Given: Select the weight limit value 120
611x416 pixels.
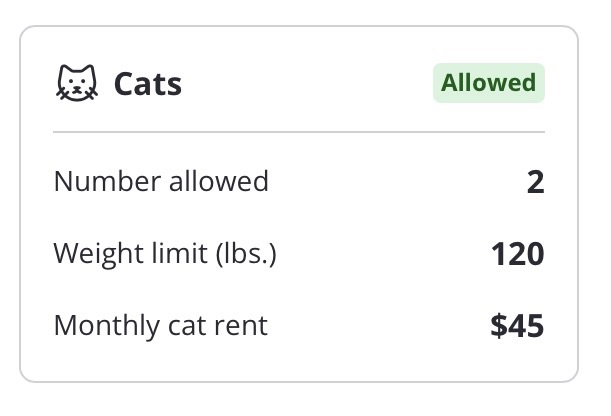Looking at the screenshot, I should point(517,254).
